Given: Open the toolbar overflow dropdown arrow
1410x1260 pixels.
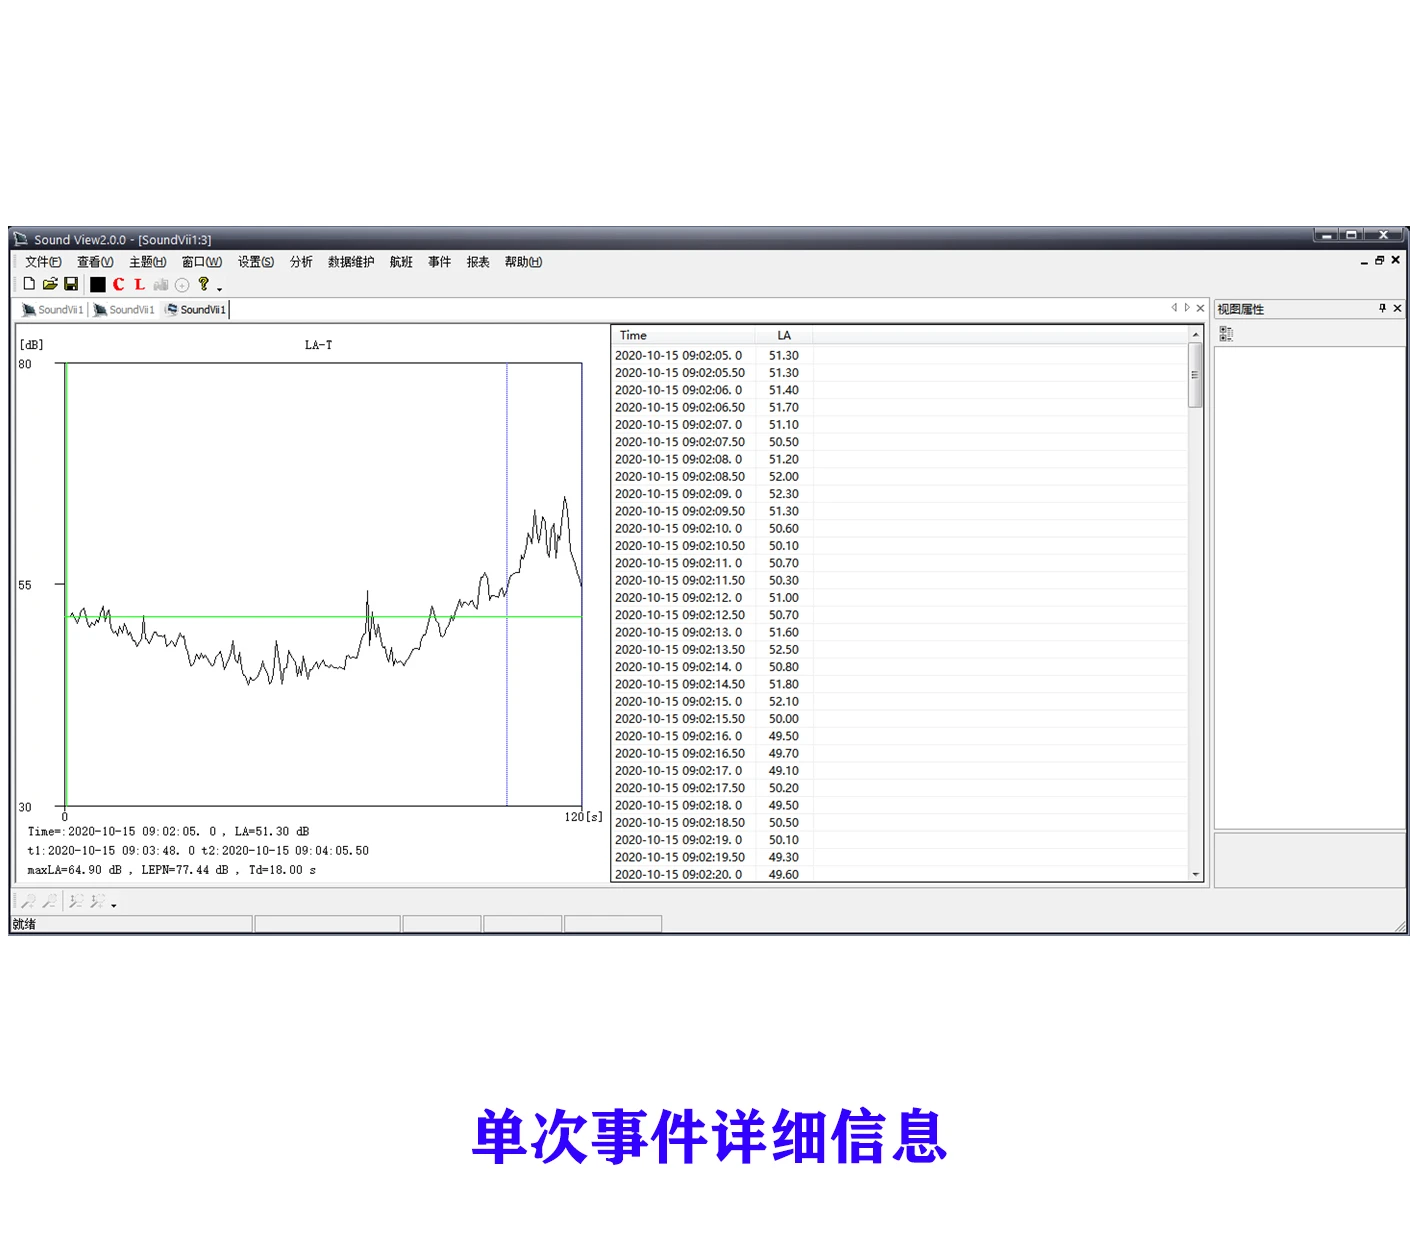Looking at the screenshot, I should [219, 287].
